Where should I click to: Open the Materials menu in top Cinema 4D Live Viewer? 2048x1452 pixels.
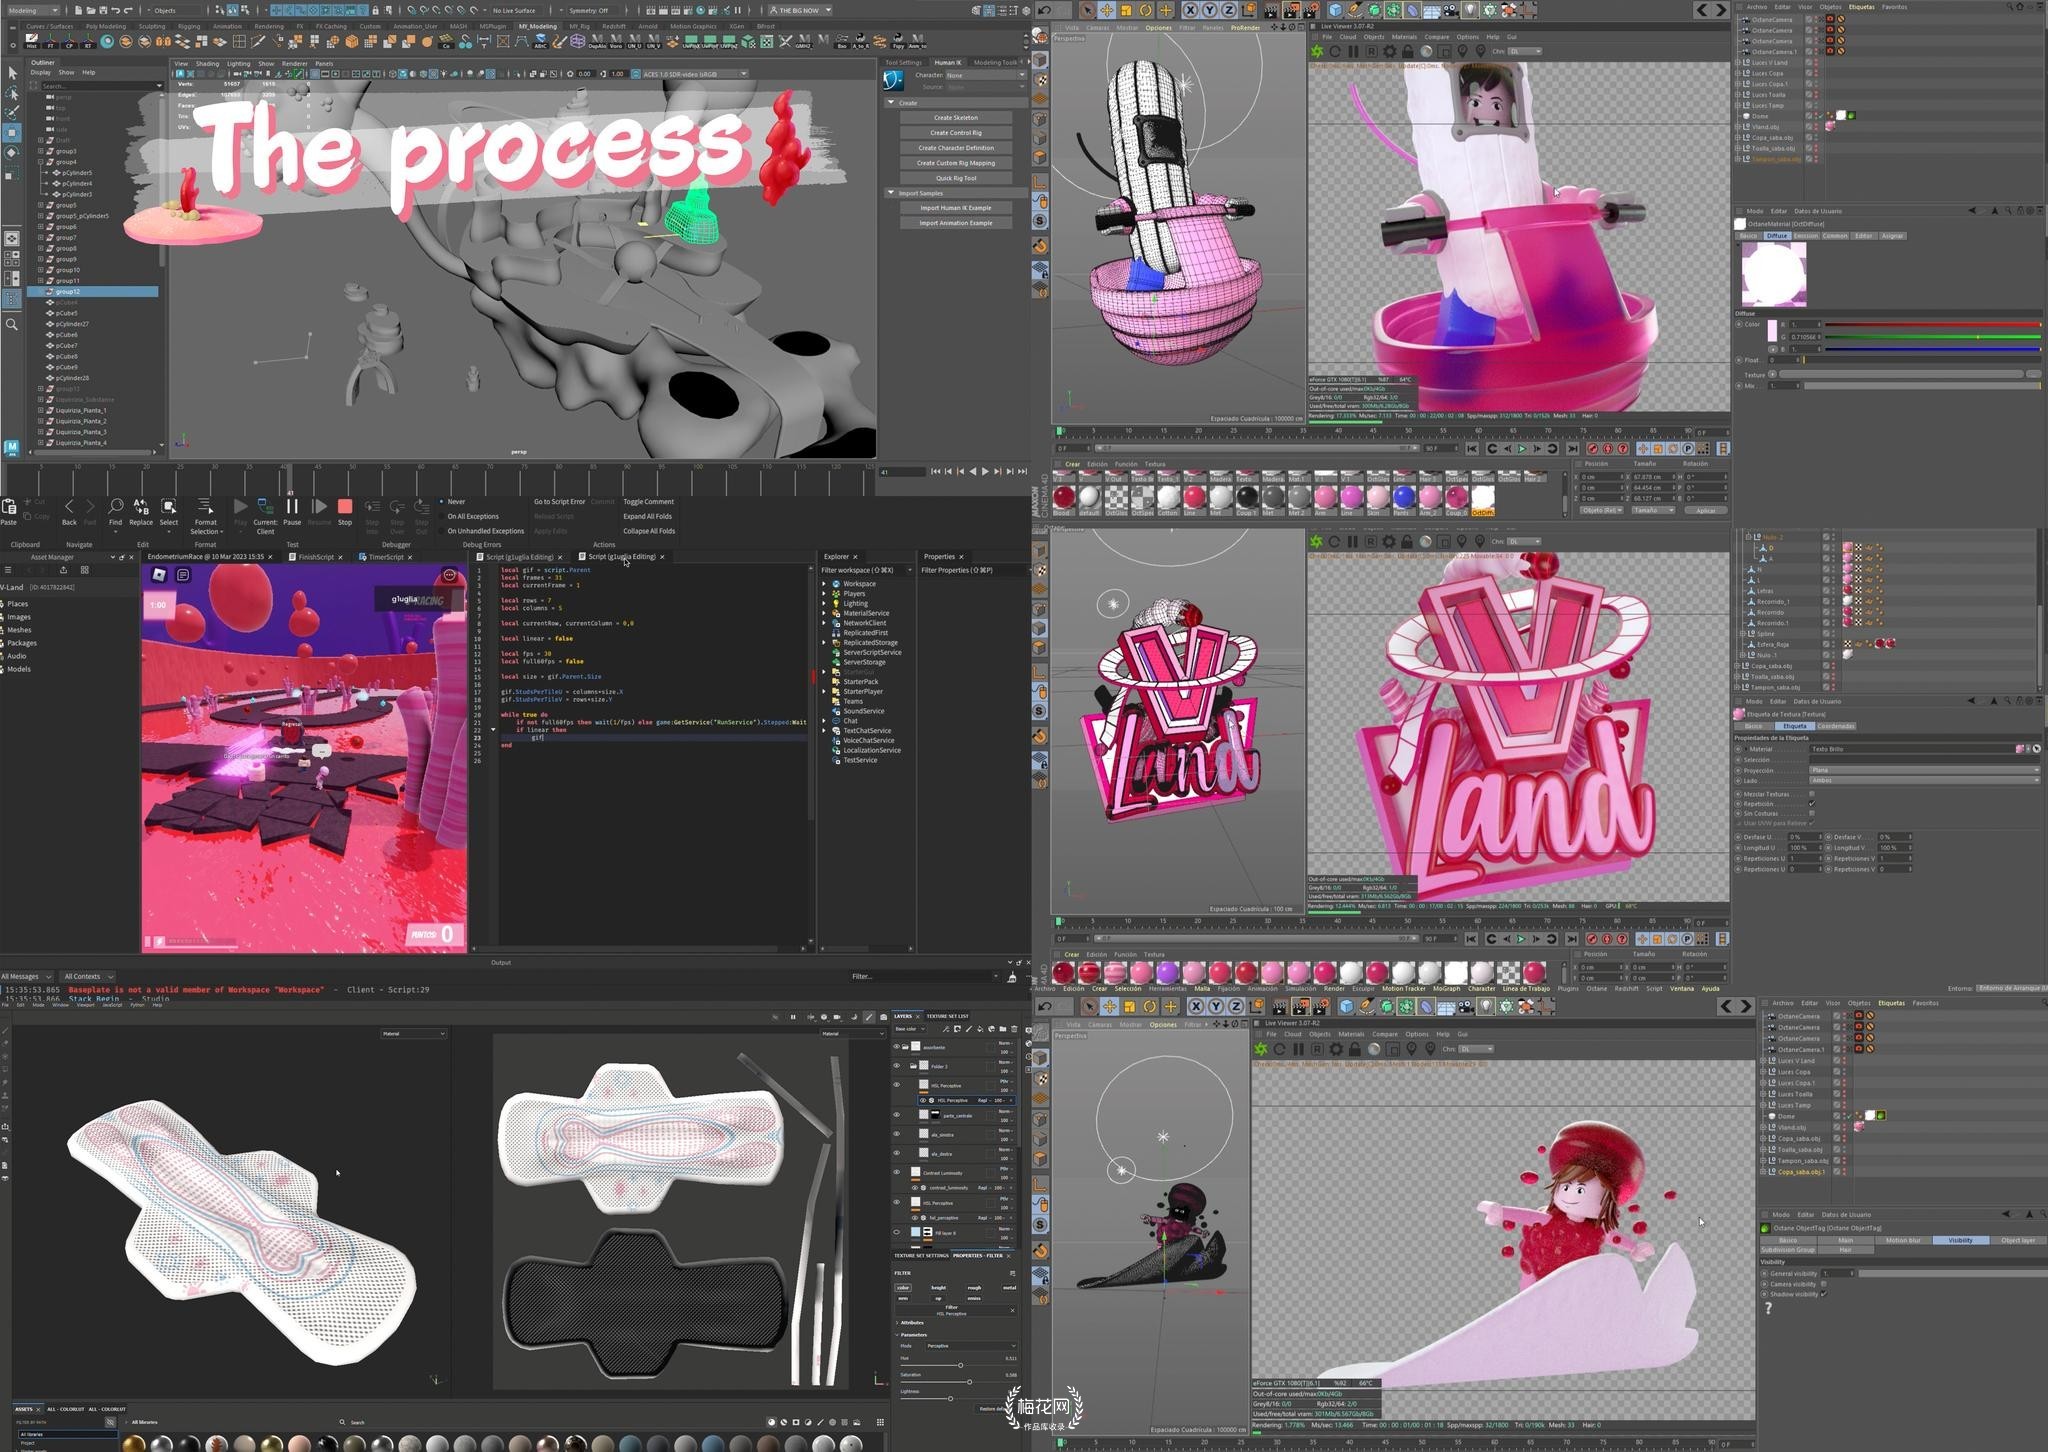1404,37
